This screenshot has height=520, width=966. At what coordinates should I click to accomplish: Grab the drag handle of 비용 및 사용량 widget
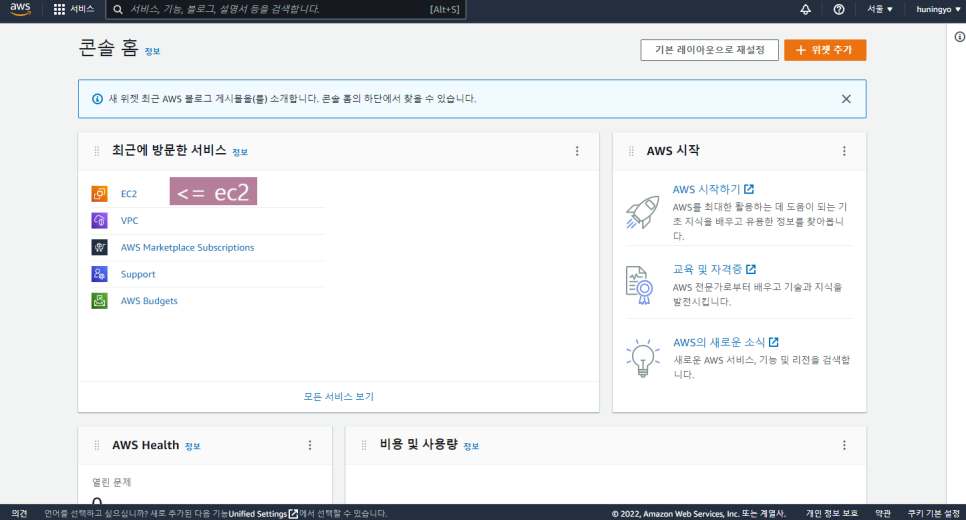[x=364, y=445]
